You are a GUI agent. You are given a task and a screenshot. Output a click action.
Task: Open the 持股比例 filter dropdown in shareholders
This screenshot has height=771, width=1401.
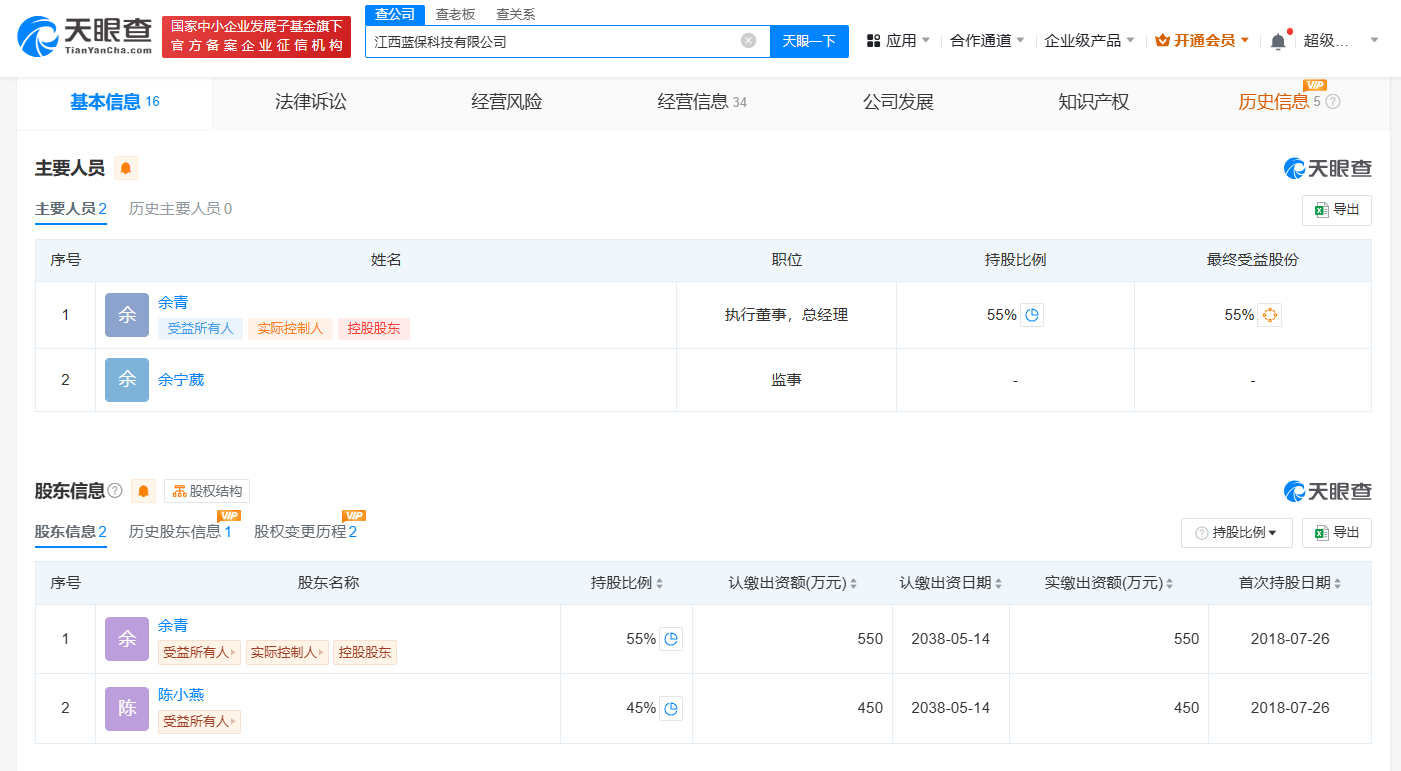coord(1237,533)
